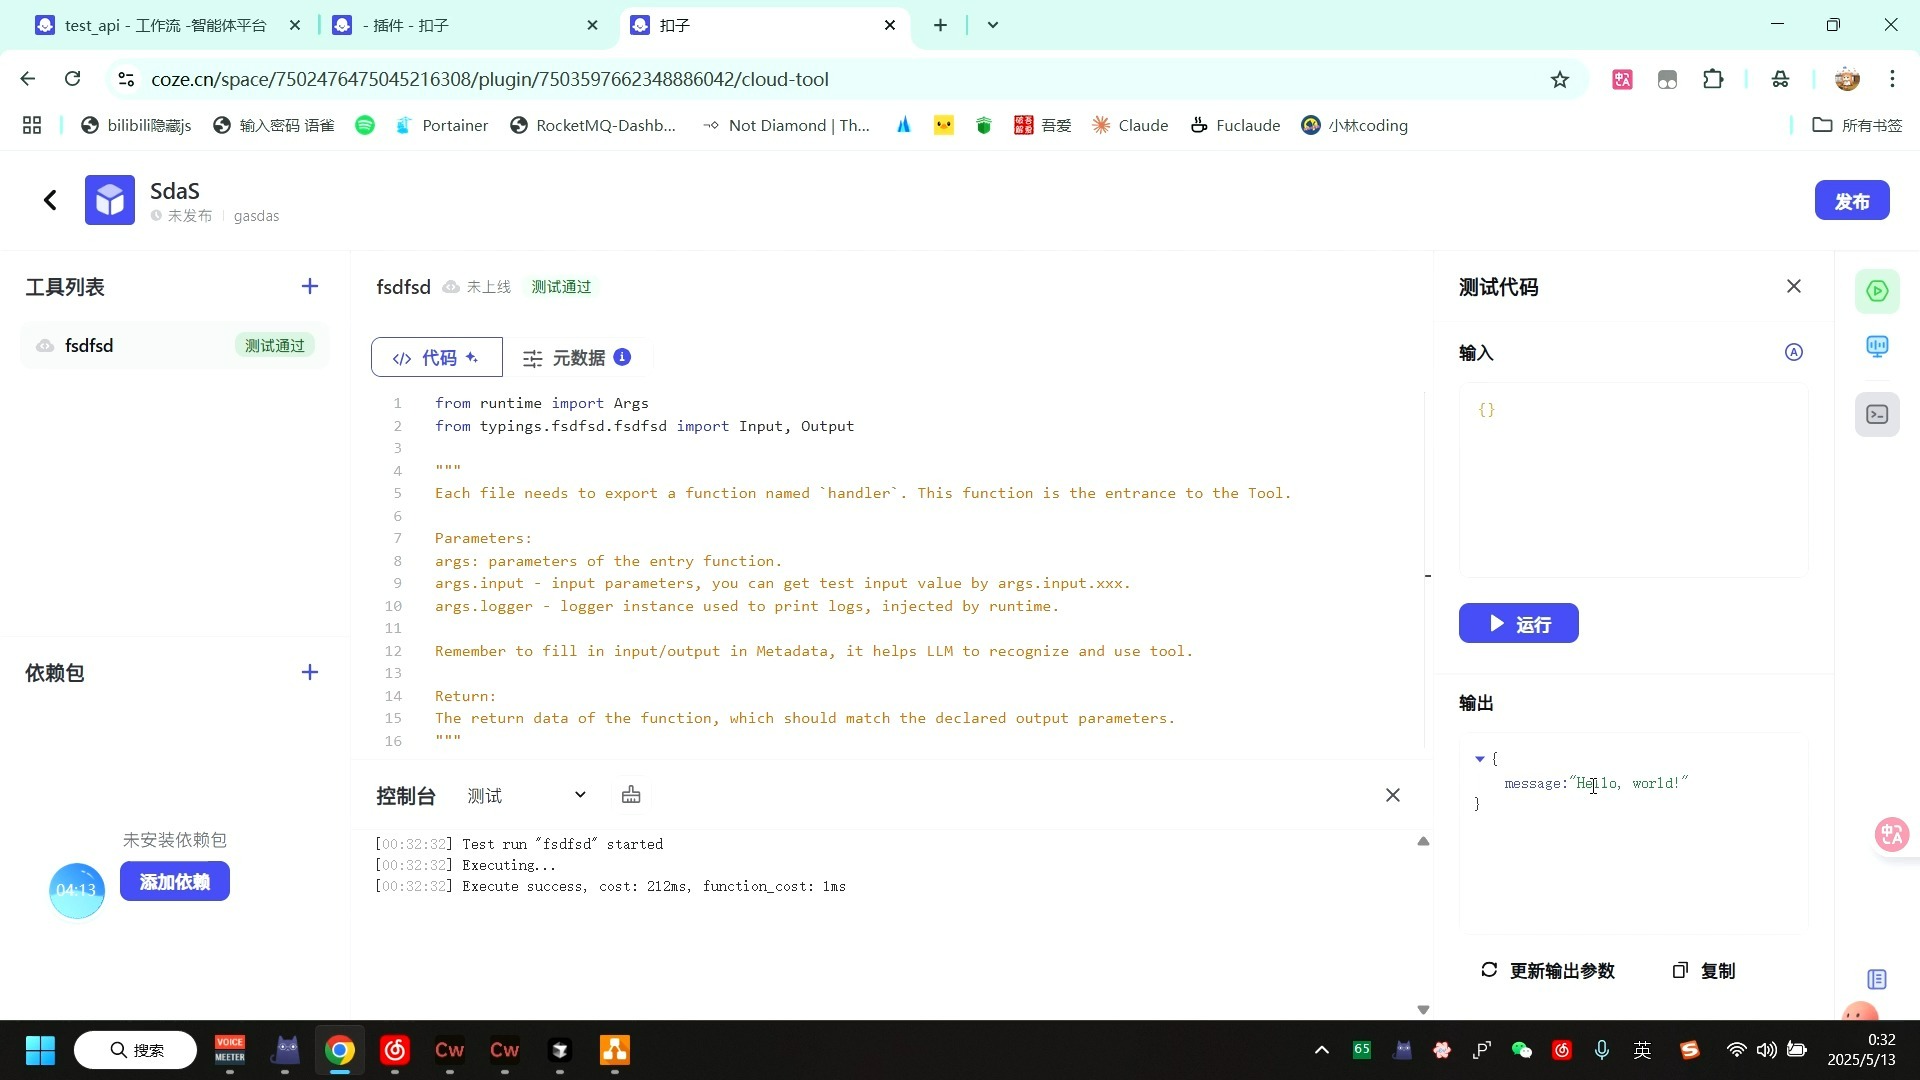Collapse the output JSON object triangle
Image resolution: width=1920 pixels, height=1080 pixels.
point(1480,759)
